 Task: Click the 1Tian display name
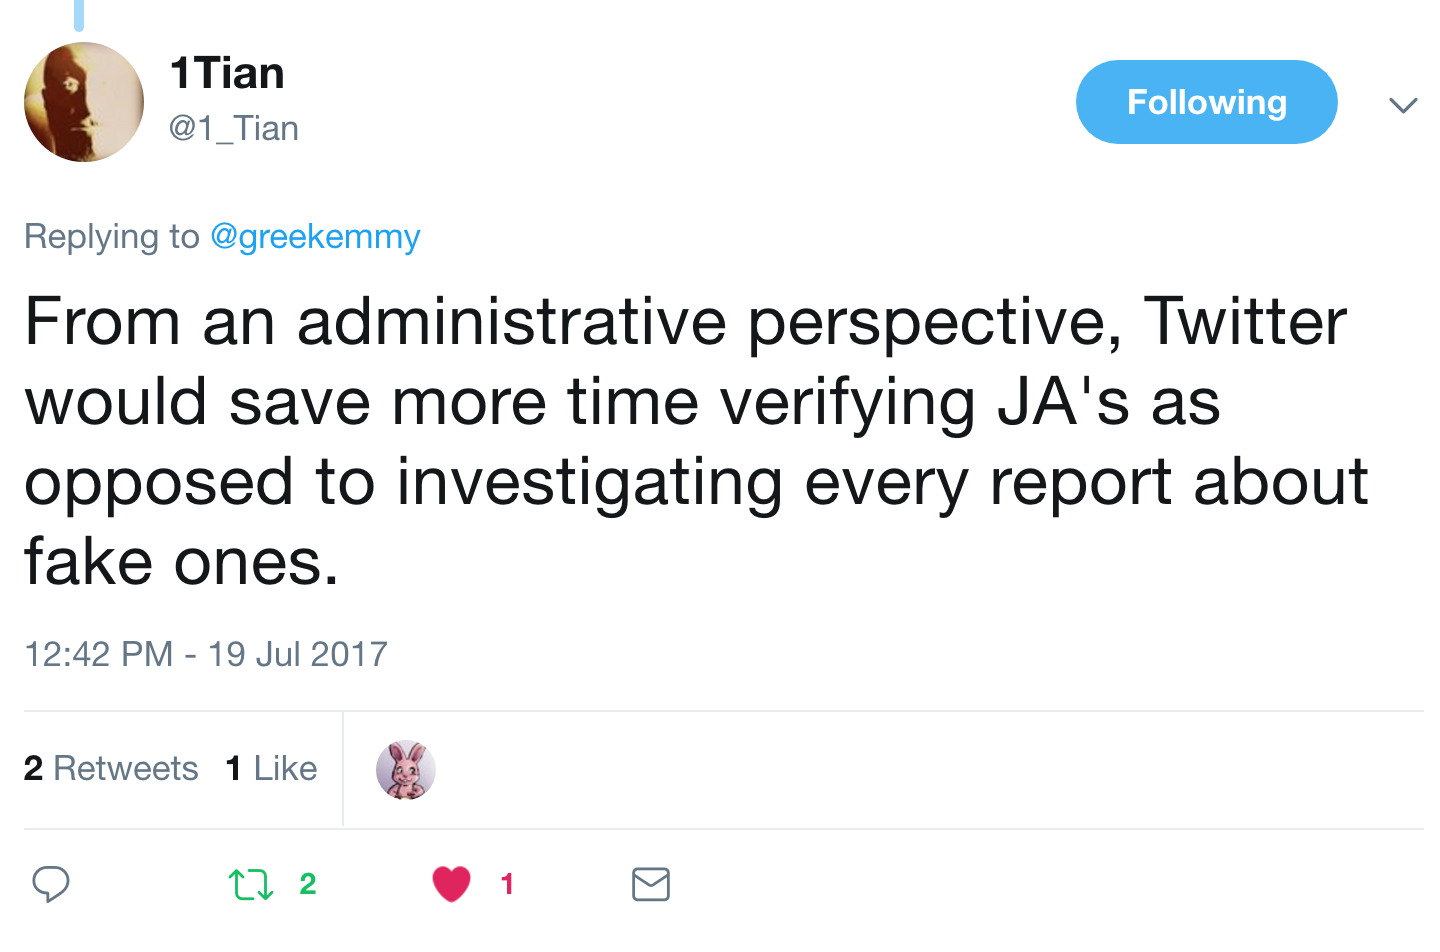pyautogui.click(x=227, y=74)
